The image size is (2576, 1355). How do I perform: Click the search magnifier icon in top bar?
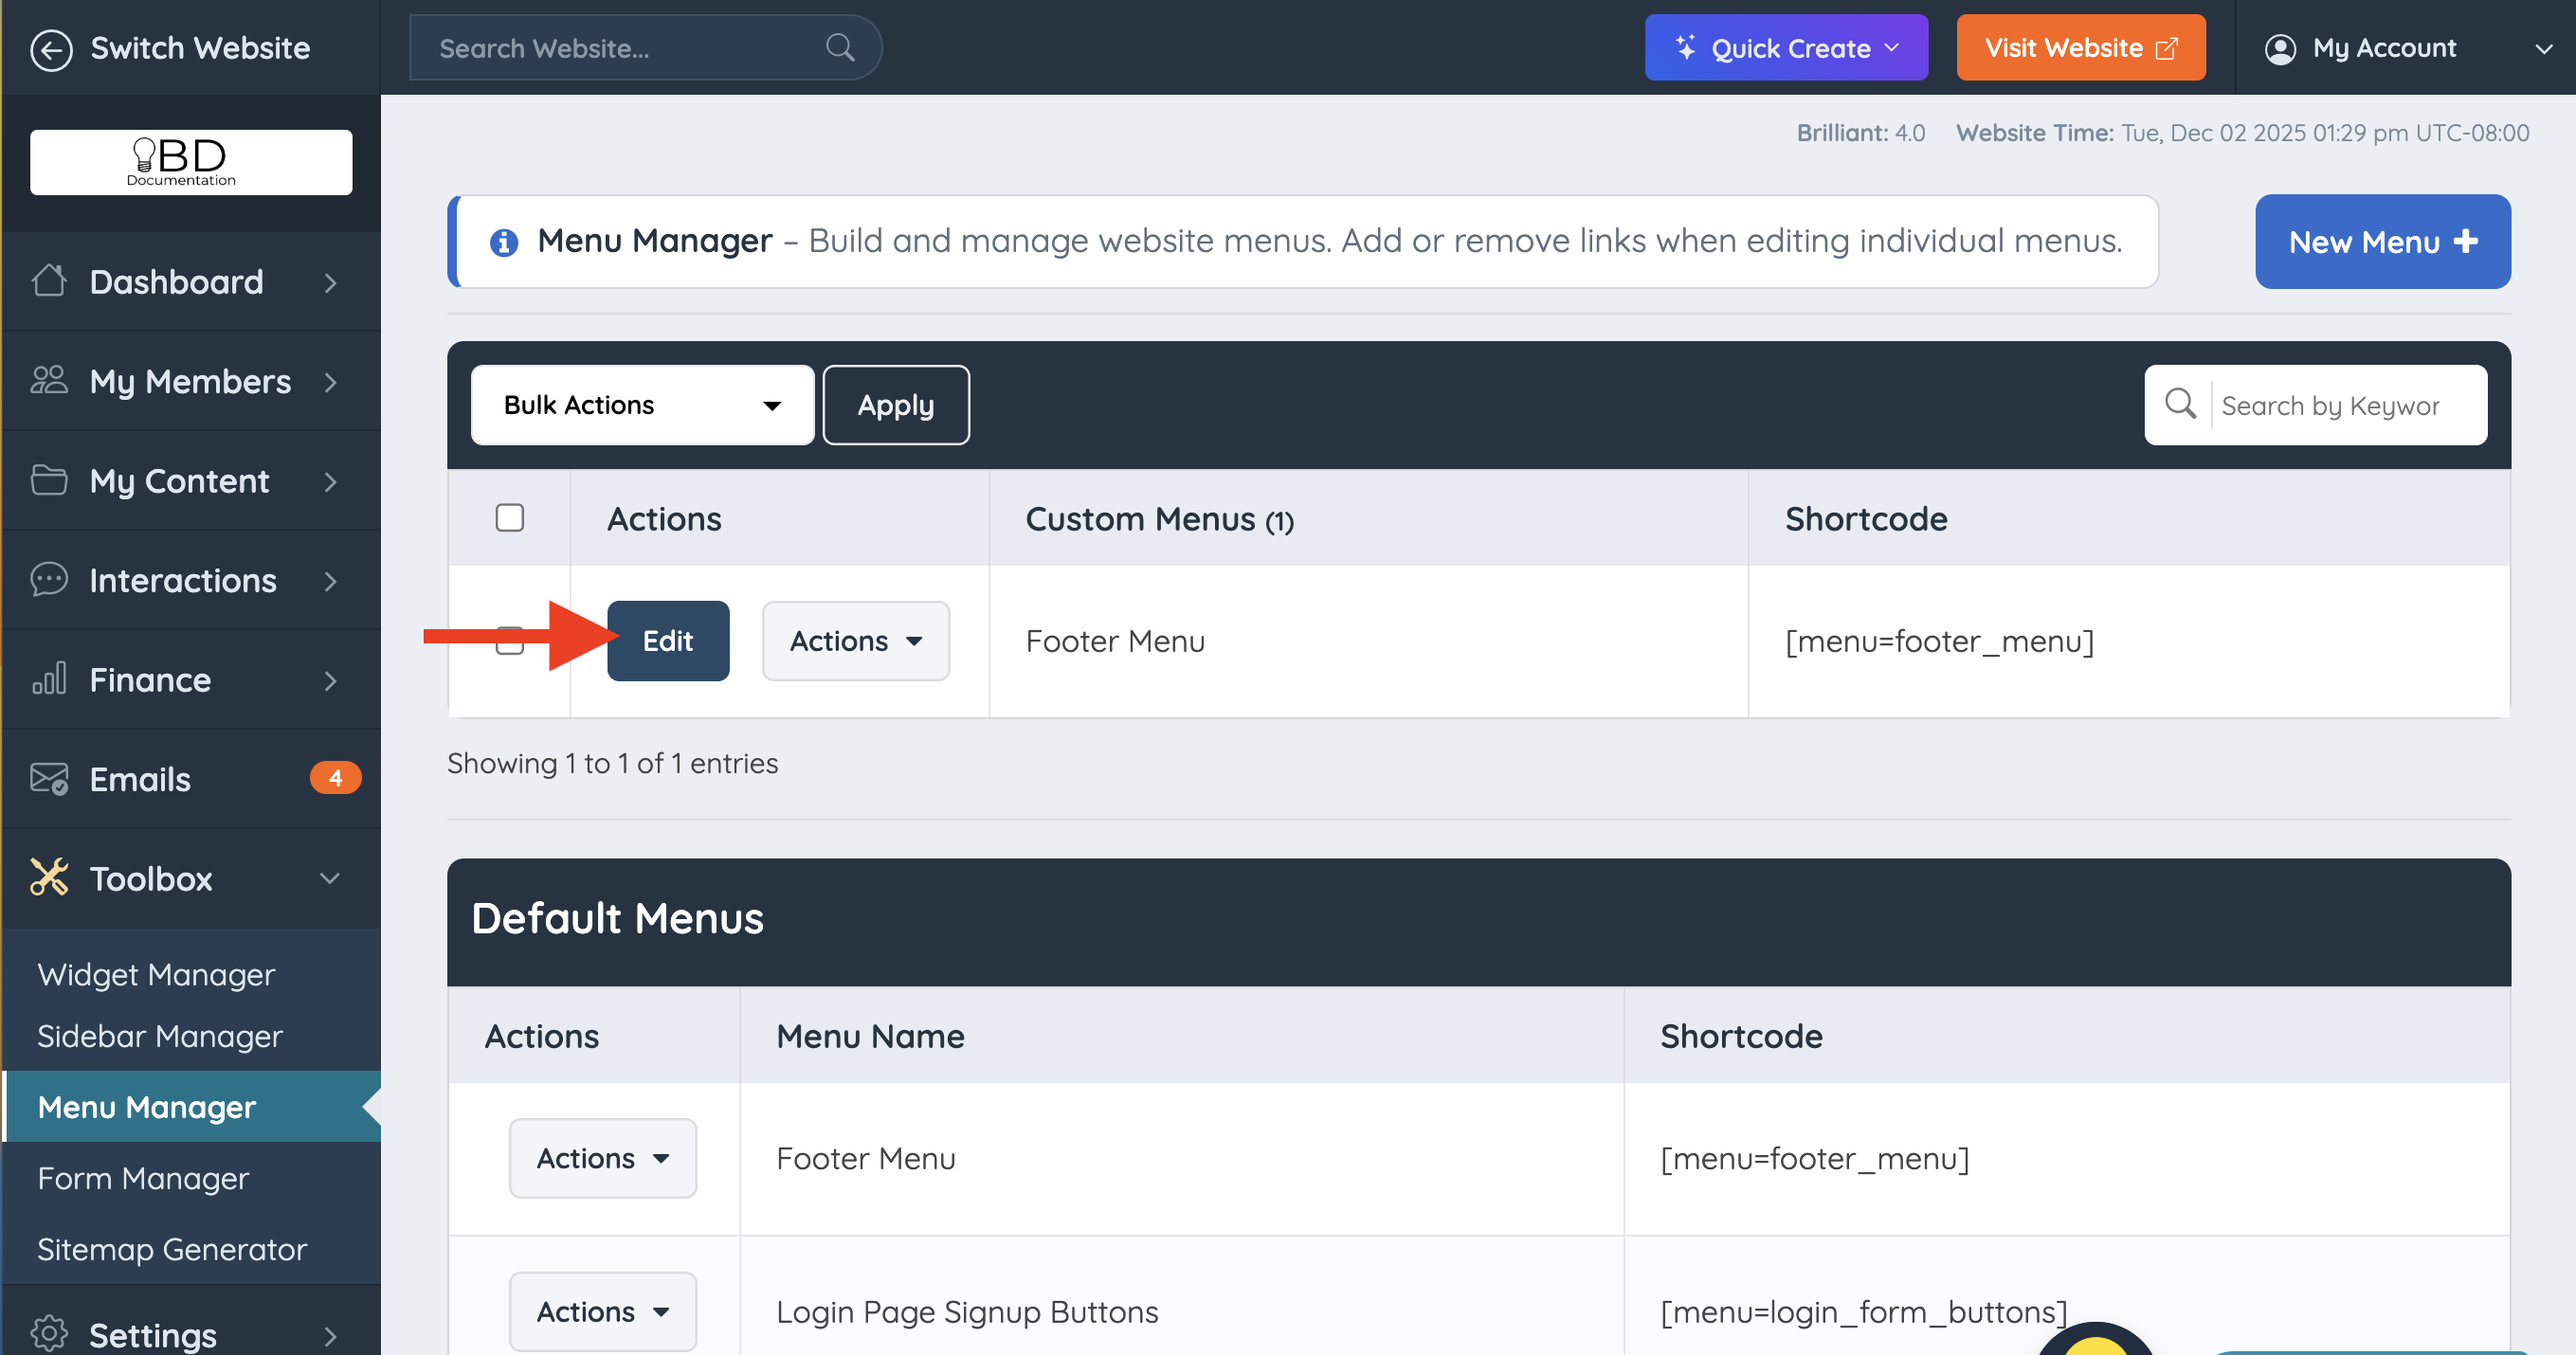(840, 47)
